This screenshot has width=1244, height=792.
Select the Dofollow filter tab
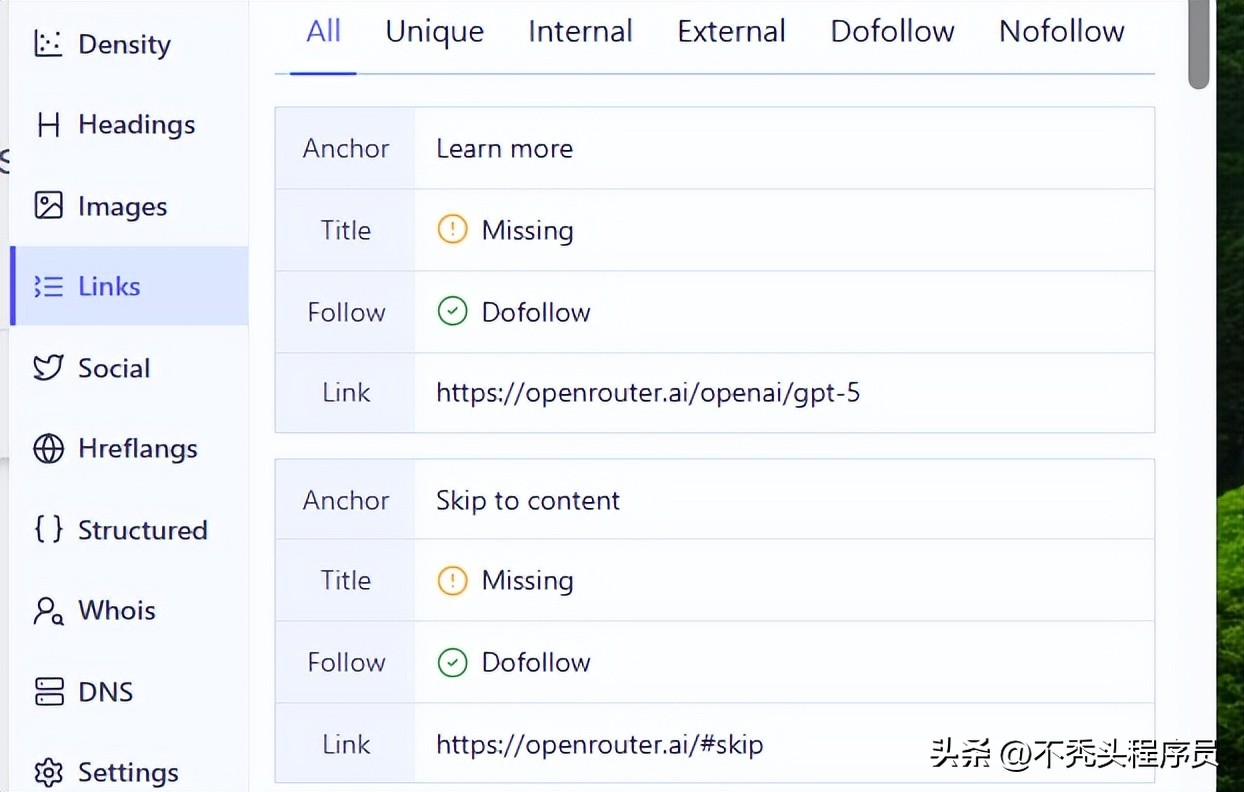coord(892,32)
